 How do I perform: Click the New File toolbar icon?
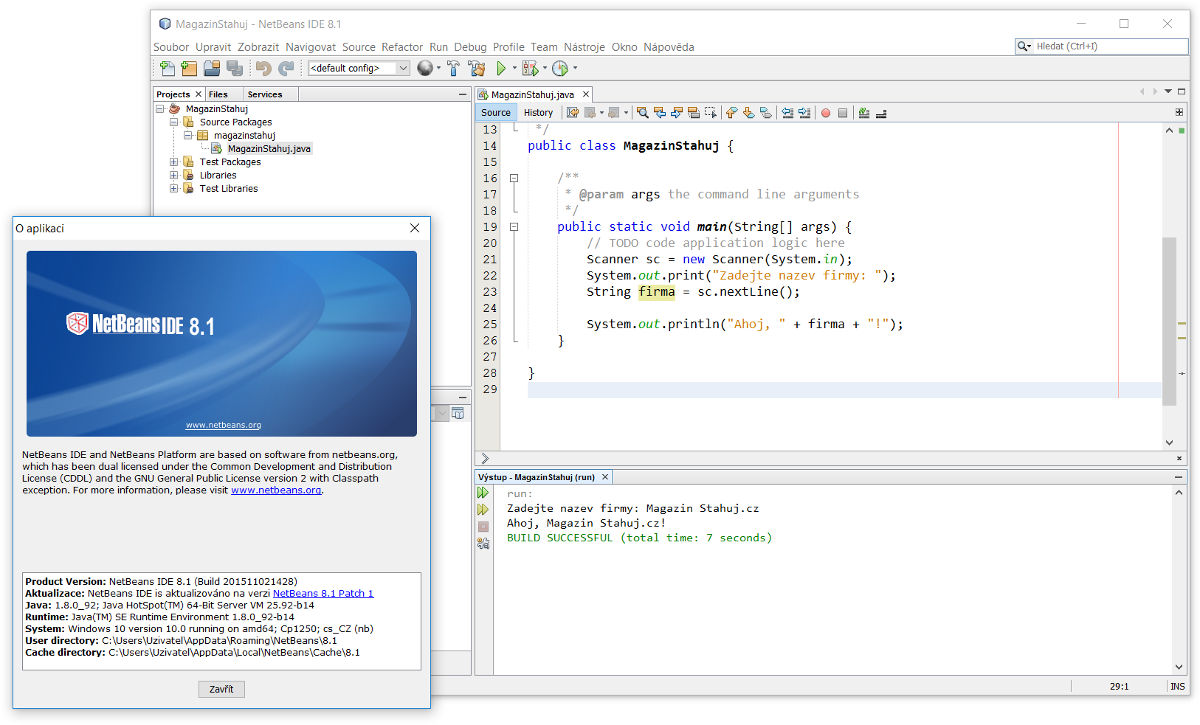coord(167,68)
